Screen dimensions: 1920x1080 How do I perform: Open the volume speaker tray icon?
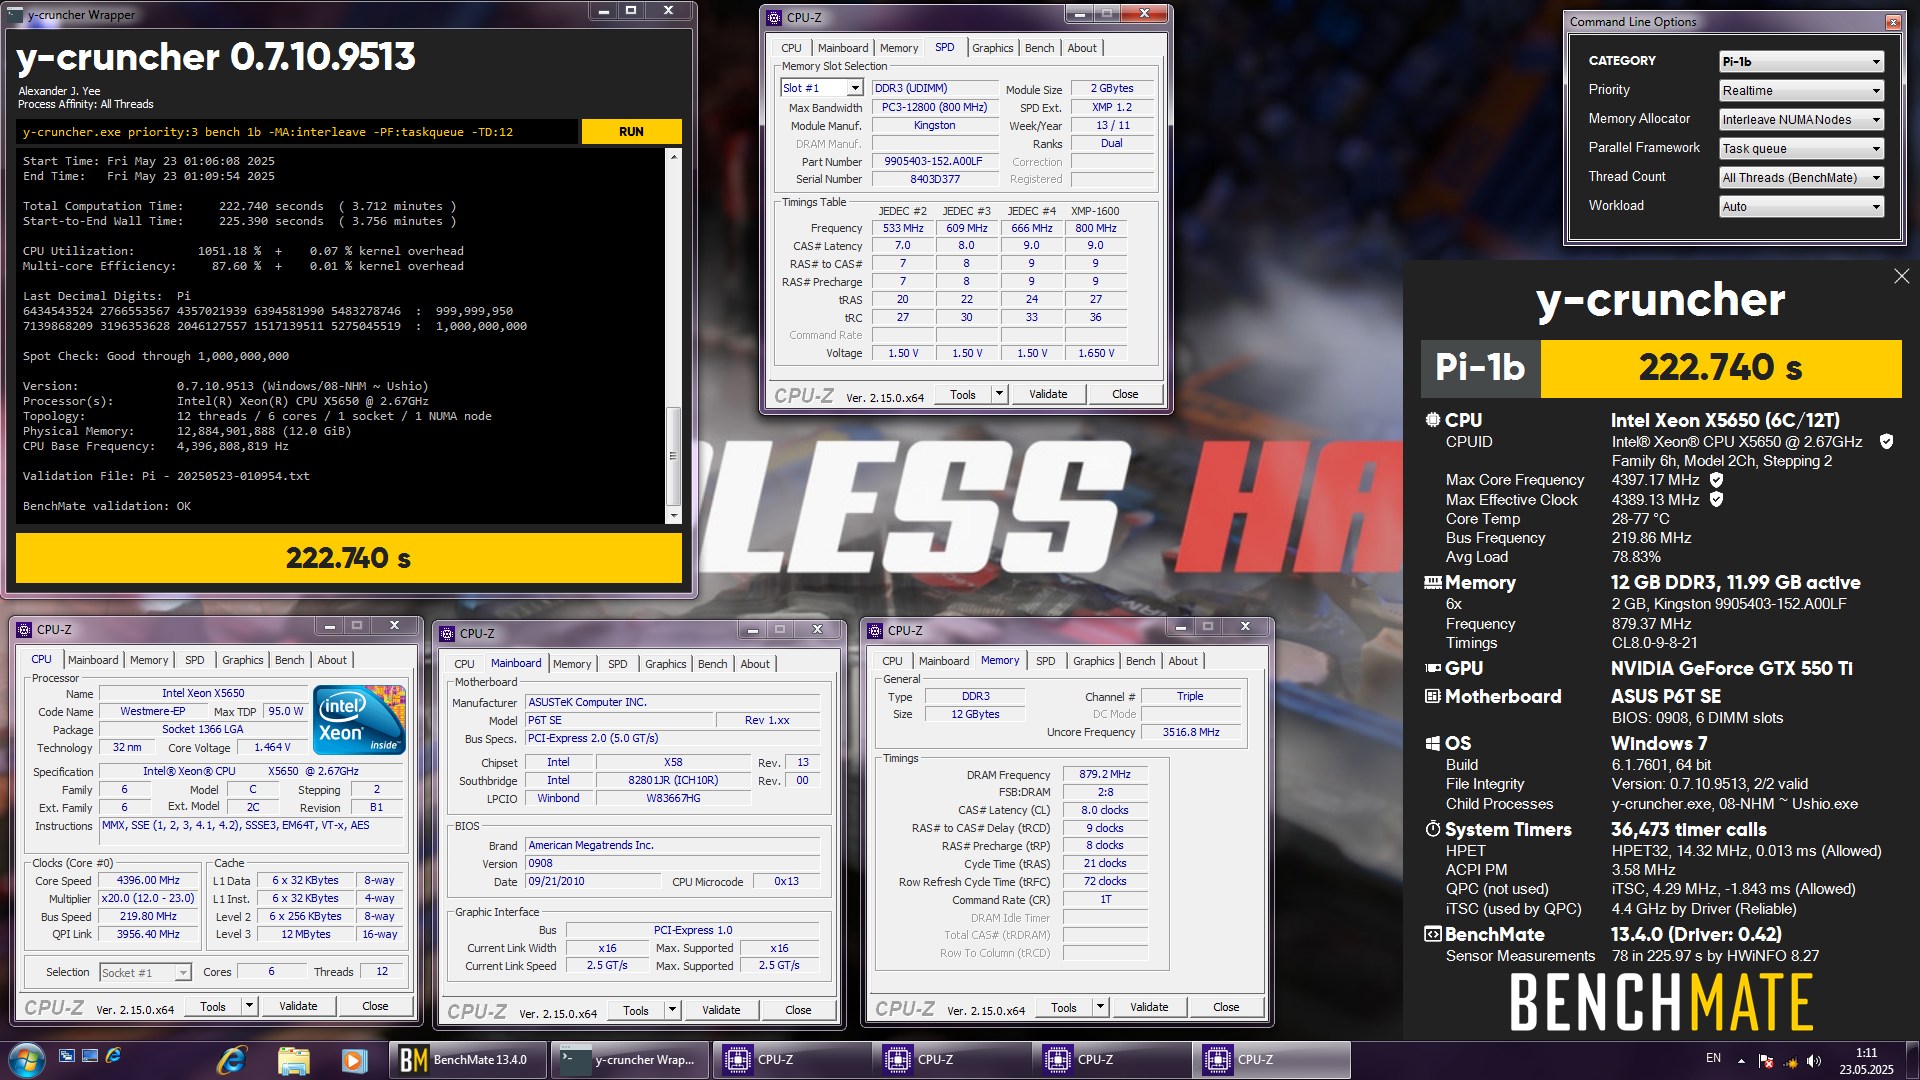pyautogui.click(x=1814, y=1061)
